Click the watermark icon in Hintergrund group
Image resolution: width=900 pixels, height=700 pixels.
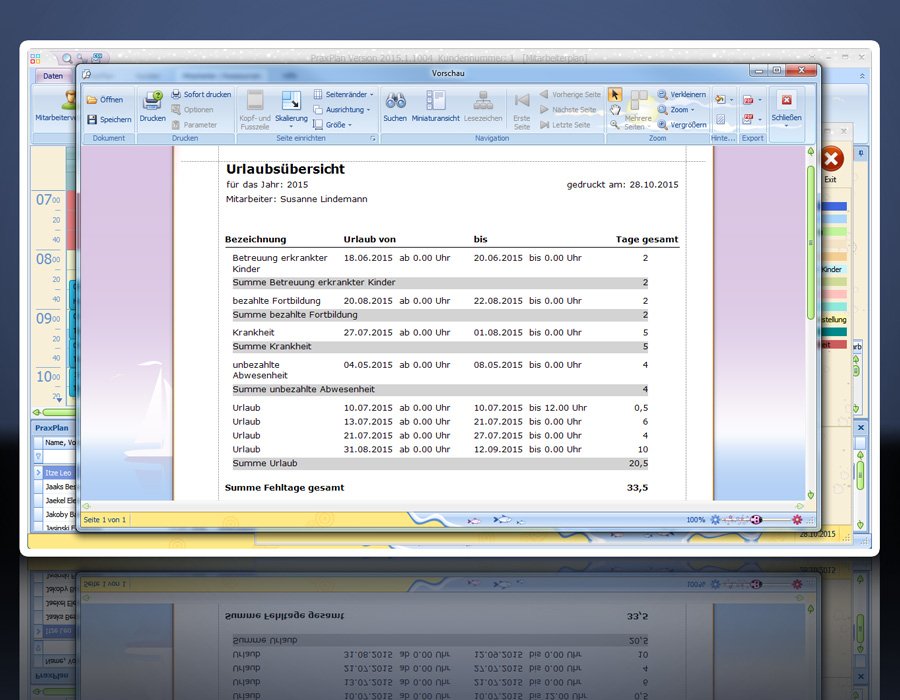point(720,119)
